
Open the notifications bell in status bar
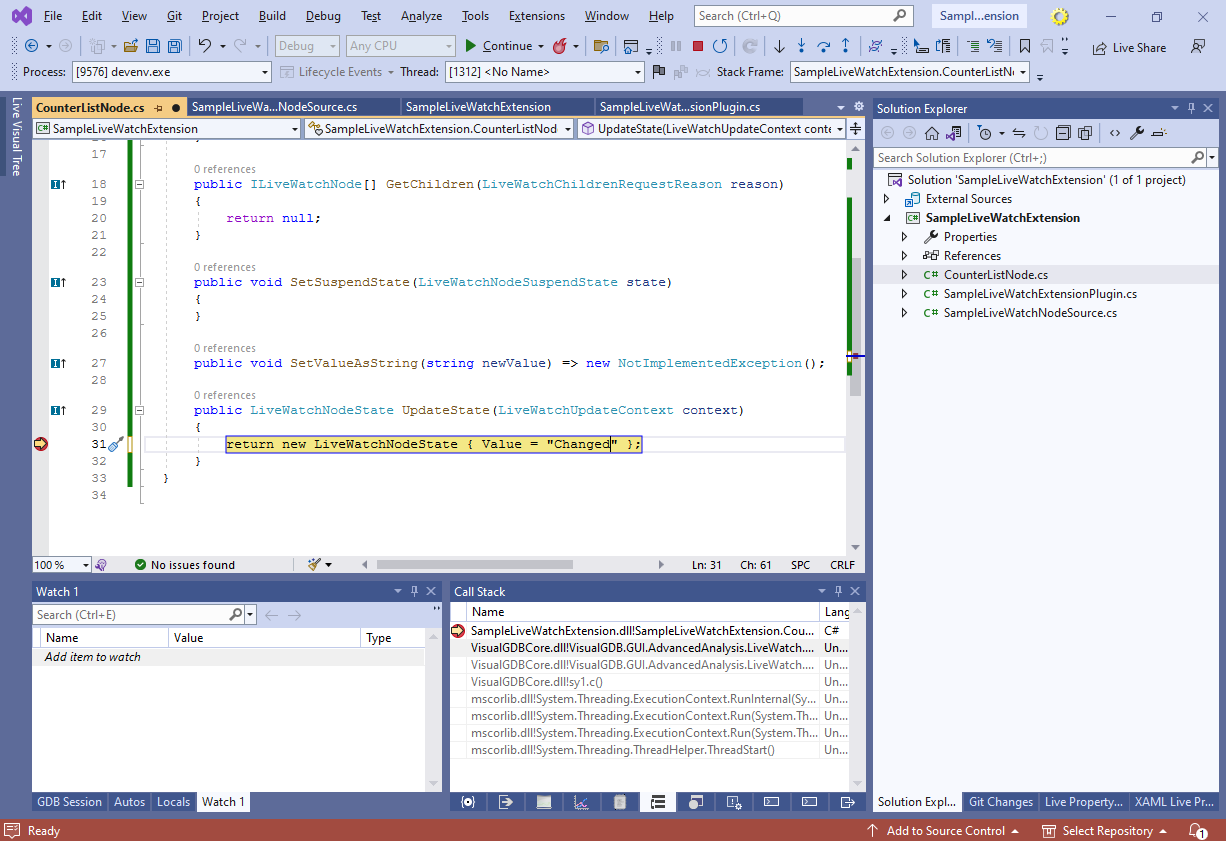pos(1198,831)
